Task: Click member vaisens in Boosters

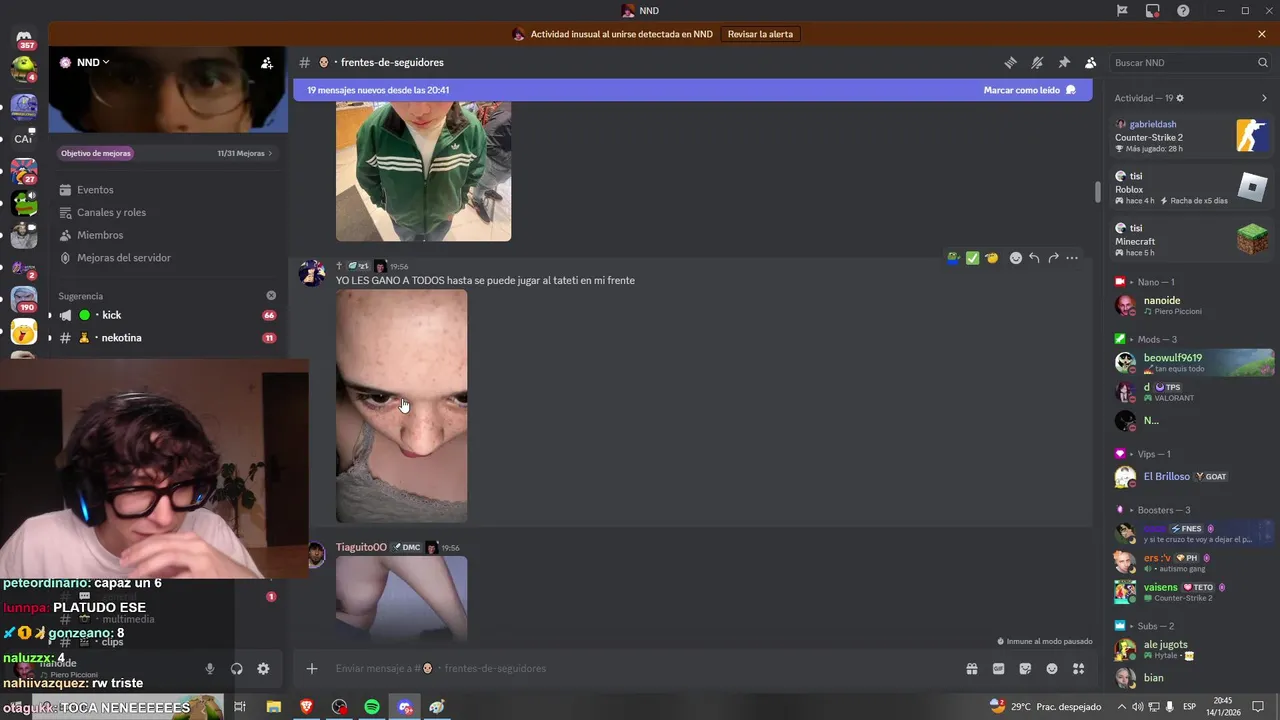Action: (1192, 592)
